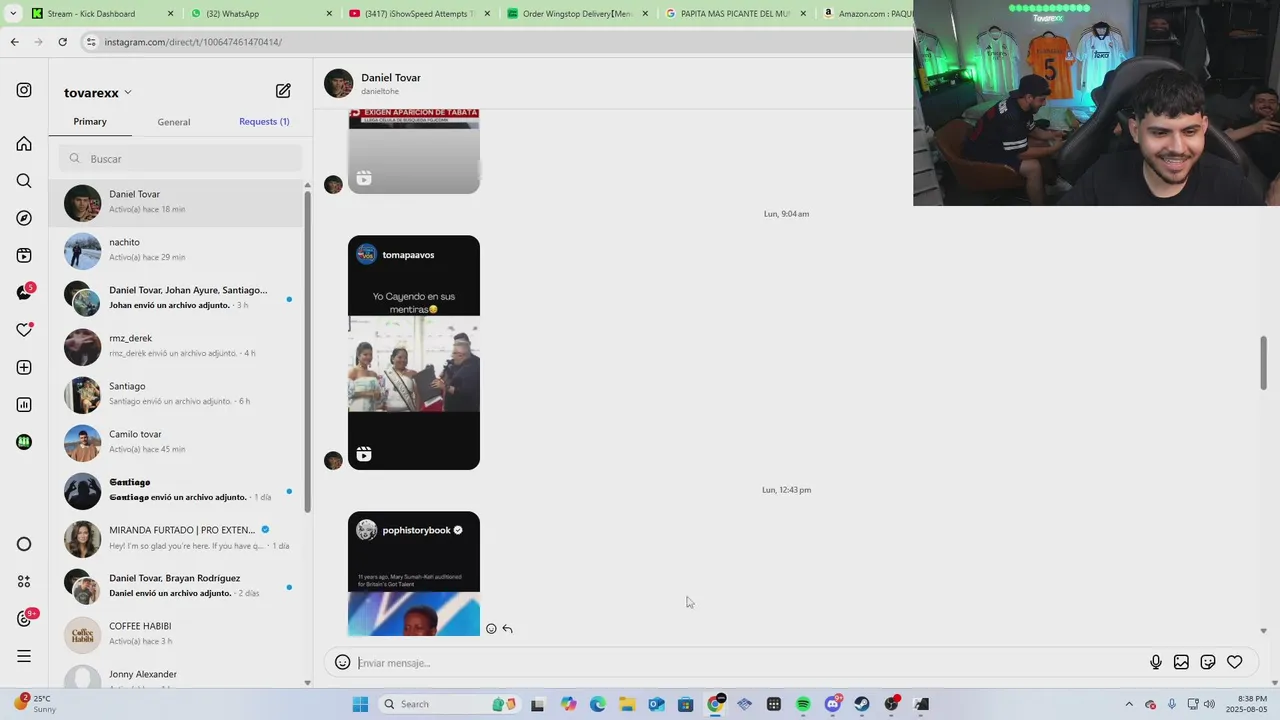Image resolution: width=1280 pixels, height=720 pixels.
Task: Compose a new message icon
Action: [283, 91]
